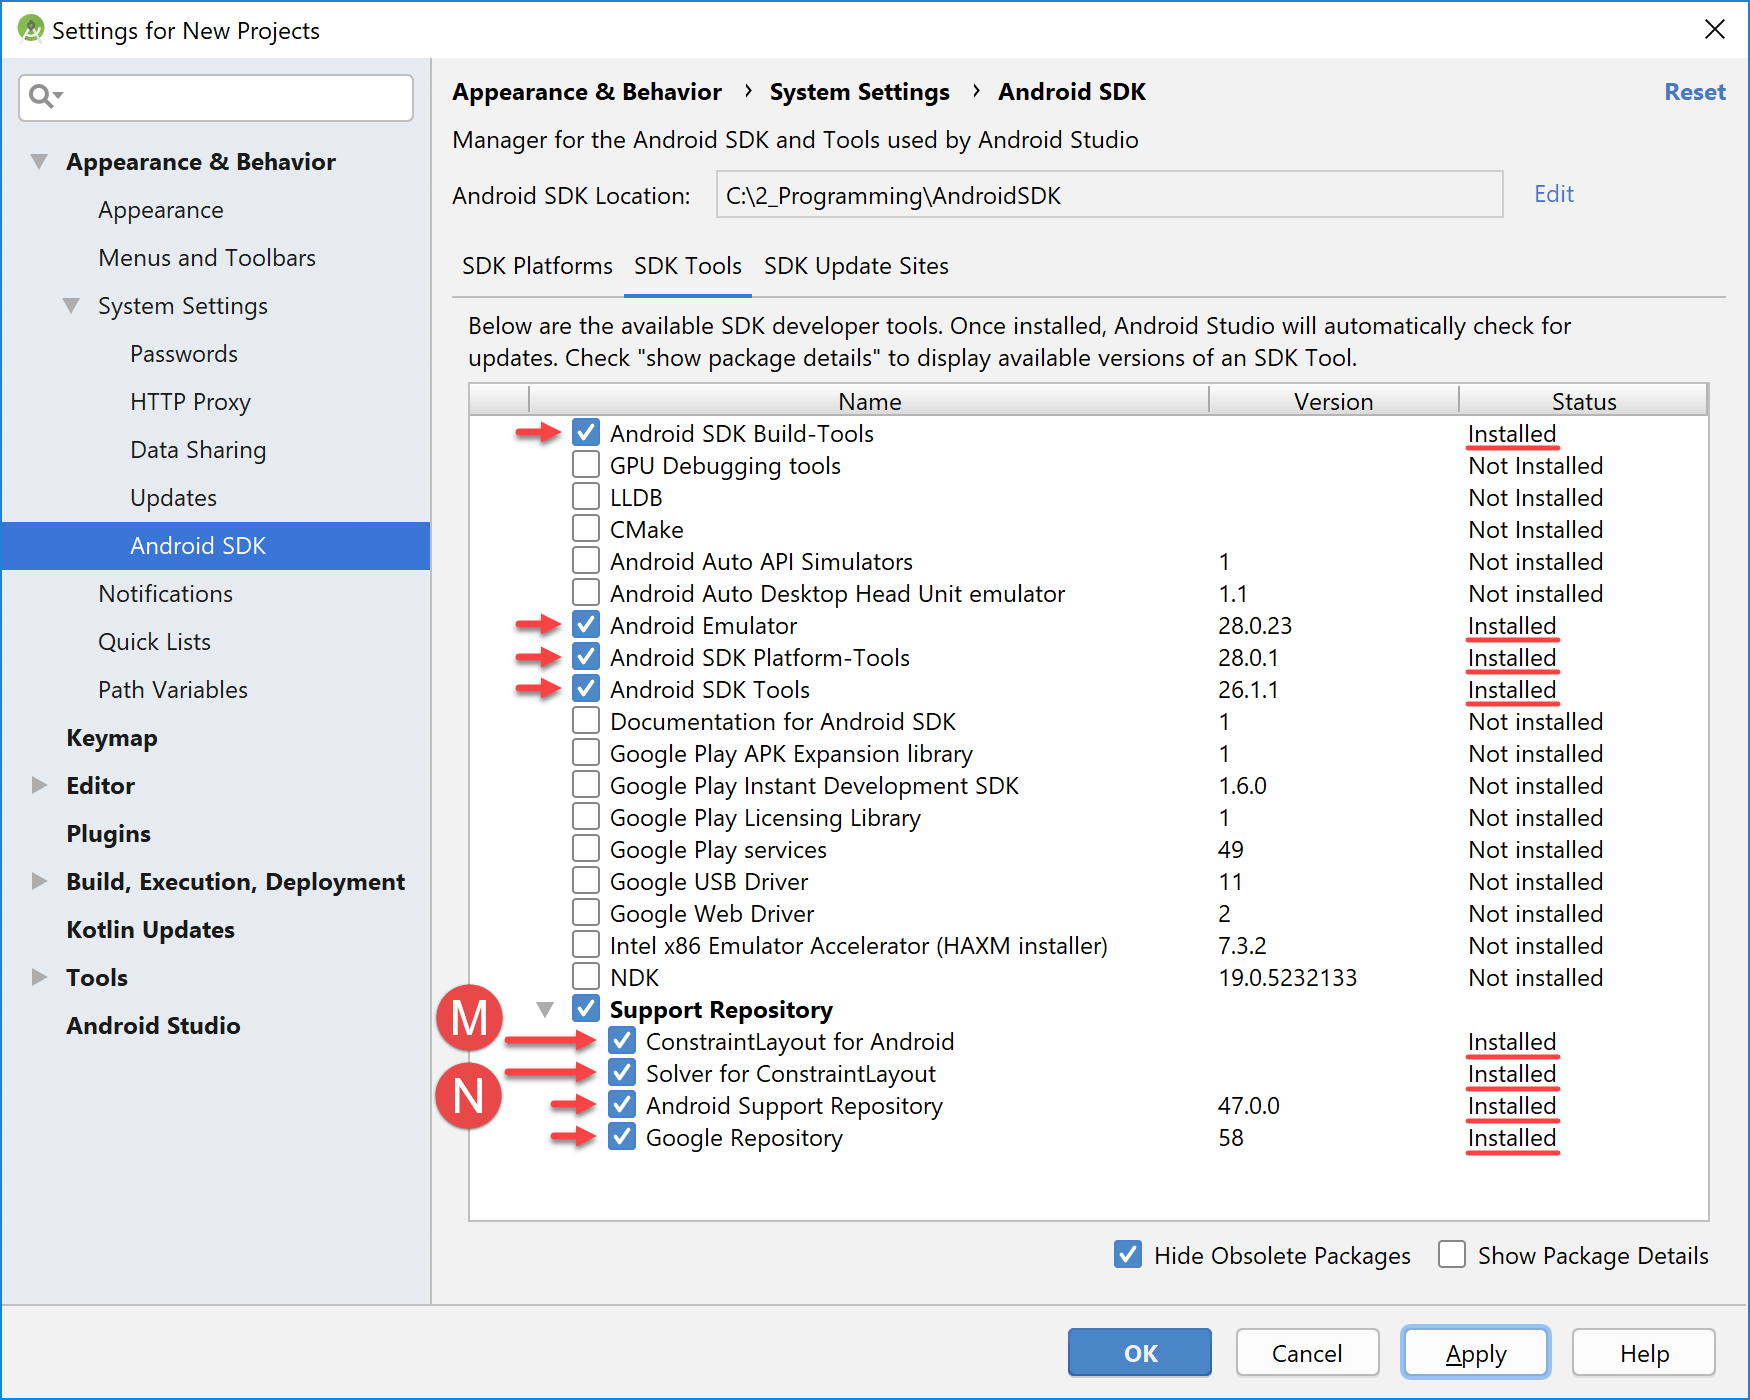Check GPU Debugging tools checkbox

tap(586, 465)
